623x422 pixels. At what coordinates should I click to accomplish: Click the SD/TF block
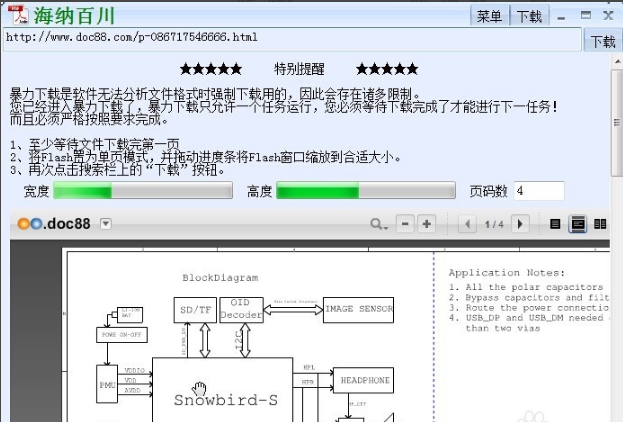195,310
